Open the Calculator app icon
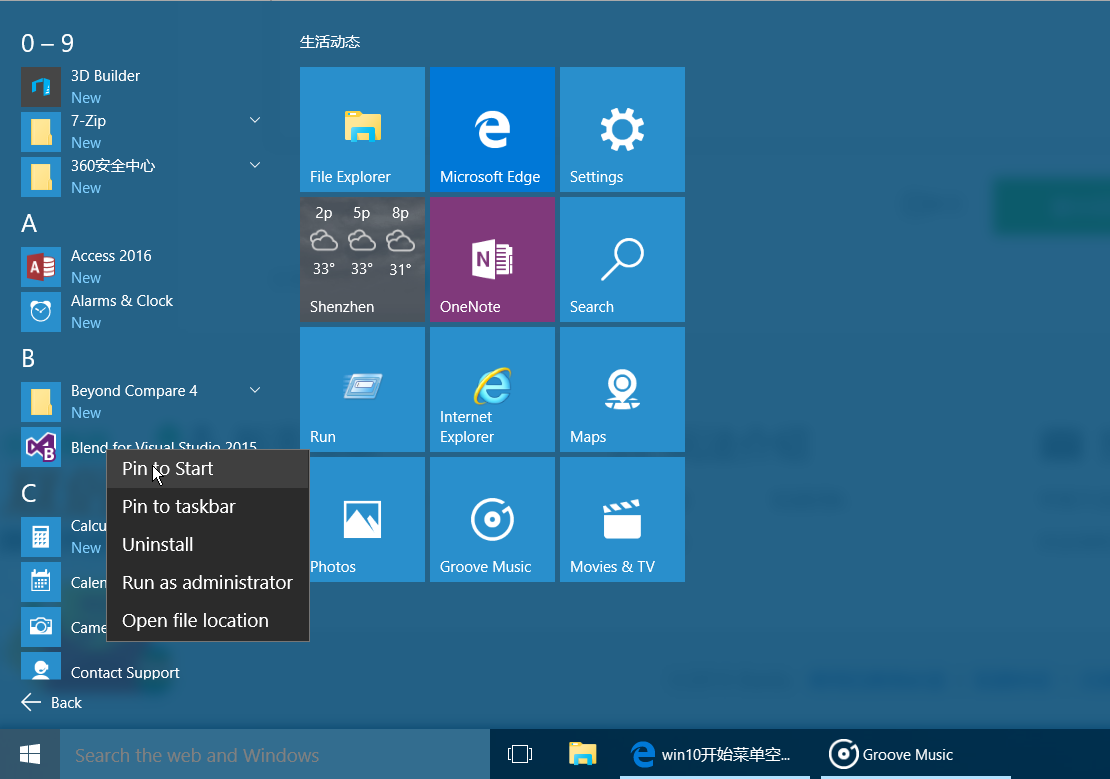The height and width of the screenshot is (779, 1110). [41, 537]
